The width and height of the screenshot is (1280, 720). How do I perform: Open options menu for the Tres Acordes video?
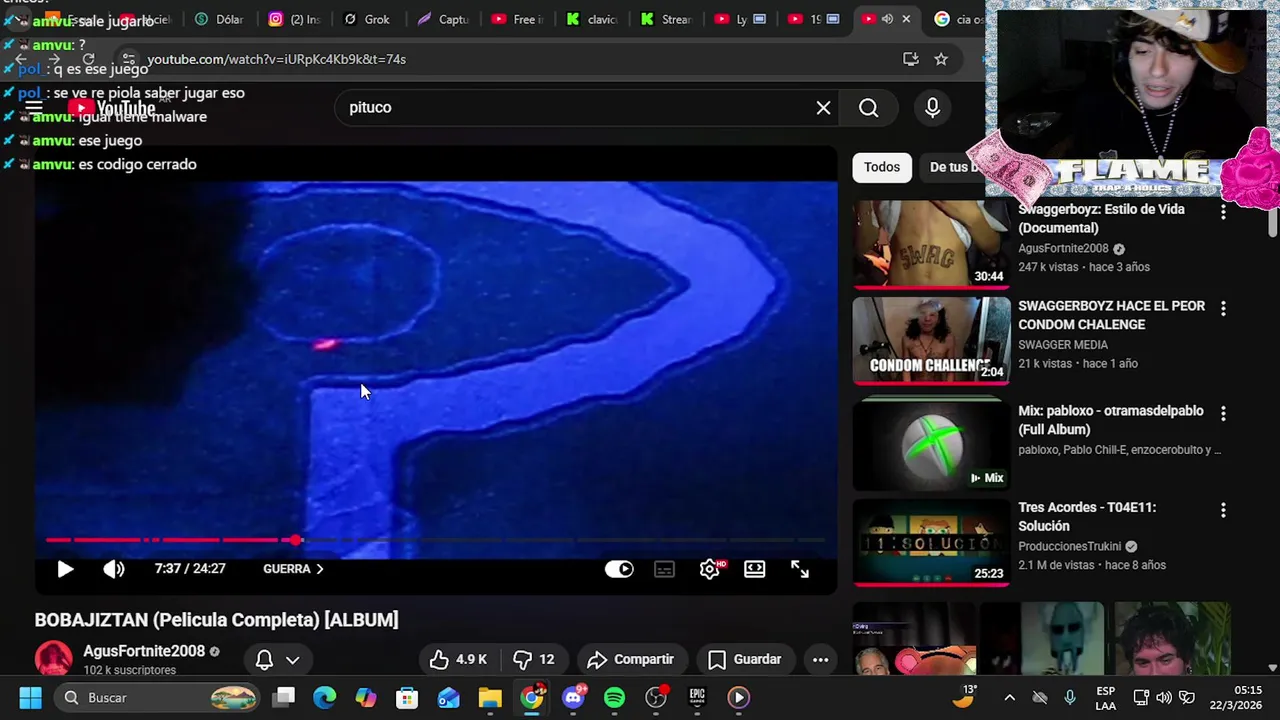point(1223,510)
